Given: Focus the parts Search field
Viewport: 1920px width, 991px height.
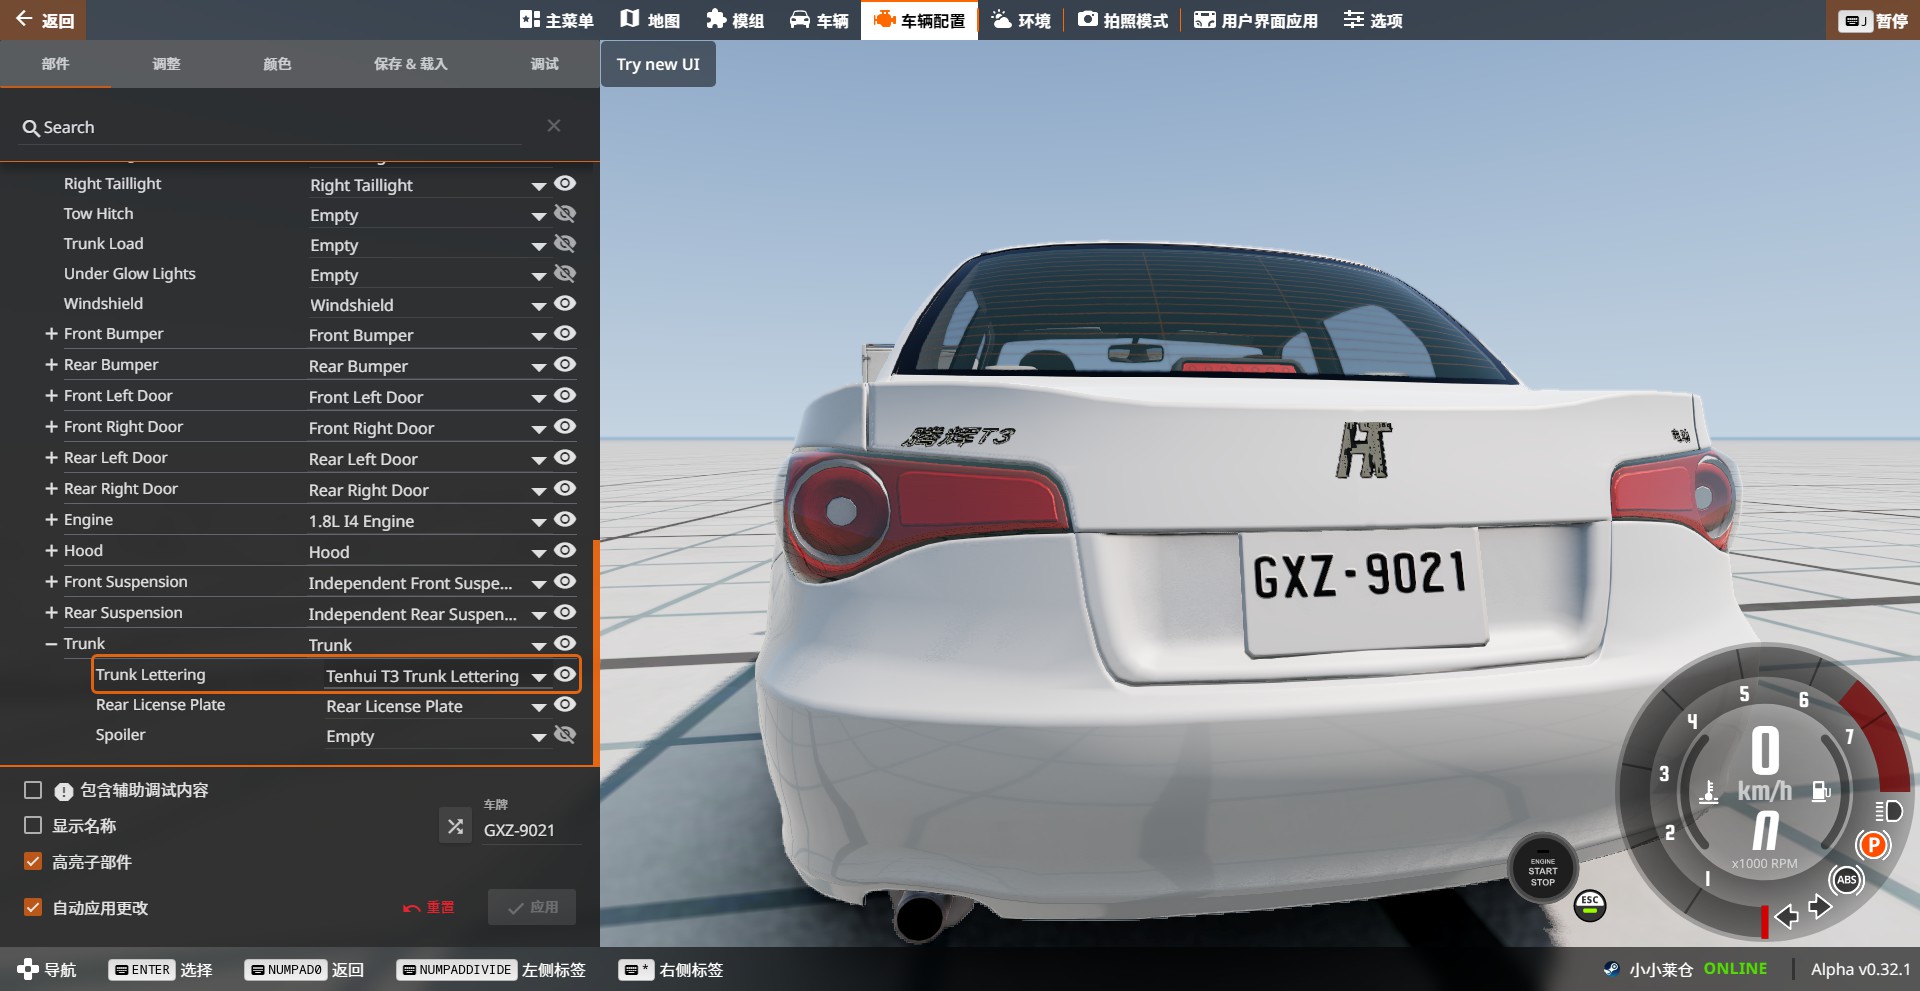Looking at the screenshot, I should pos(272,127).
